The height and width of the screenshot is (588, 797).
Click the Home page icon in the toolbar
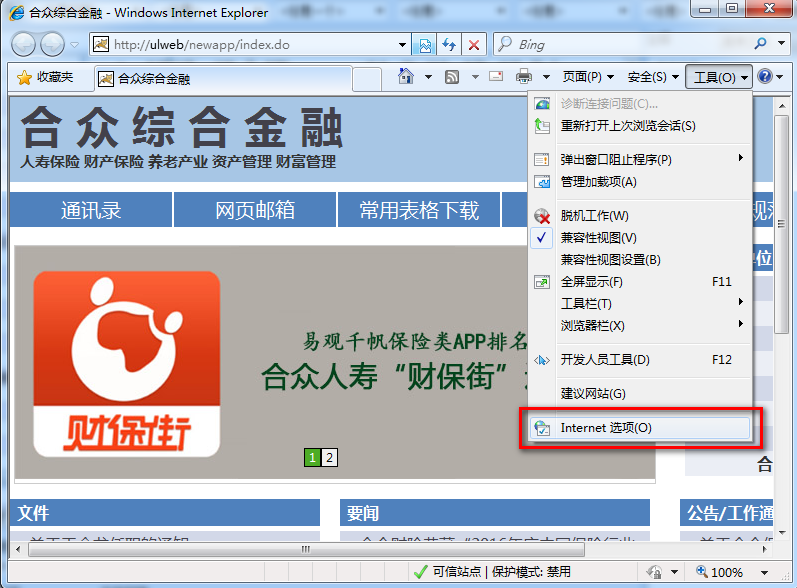[406, 77]
